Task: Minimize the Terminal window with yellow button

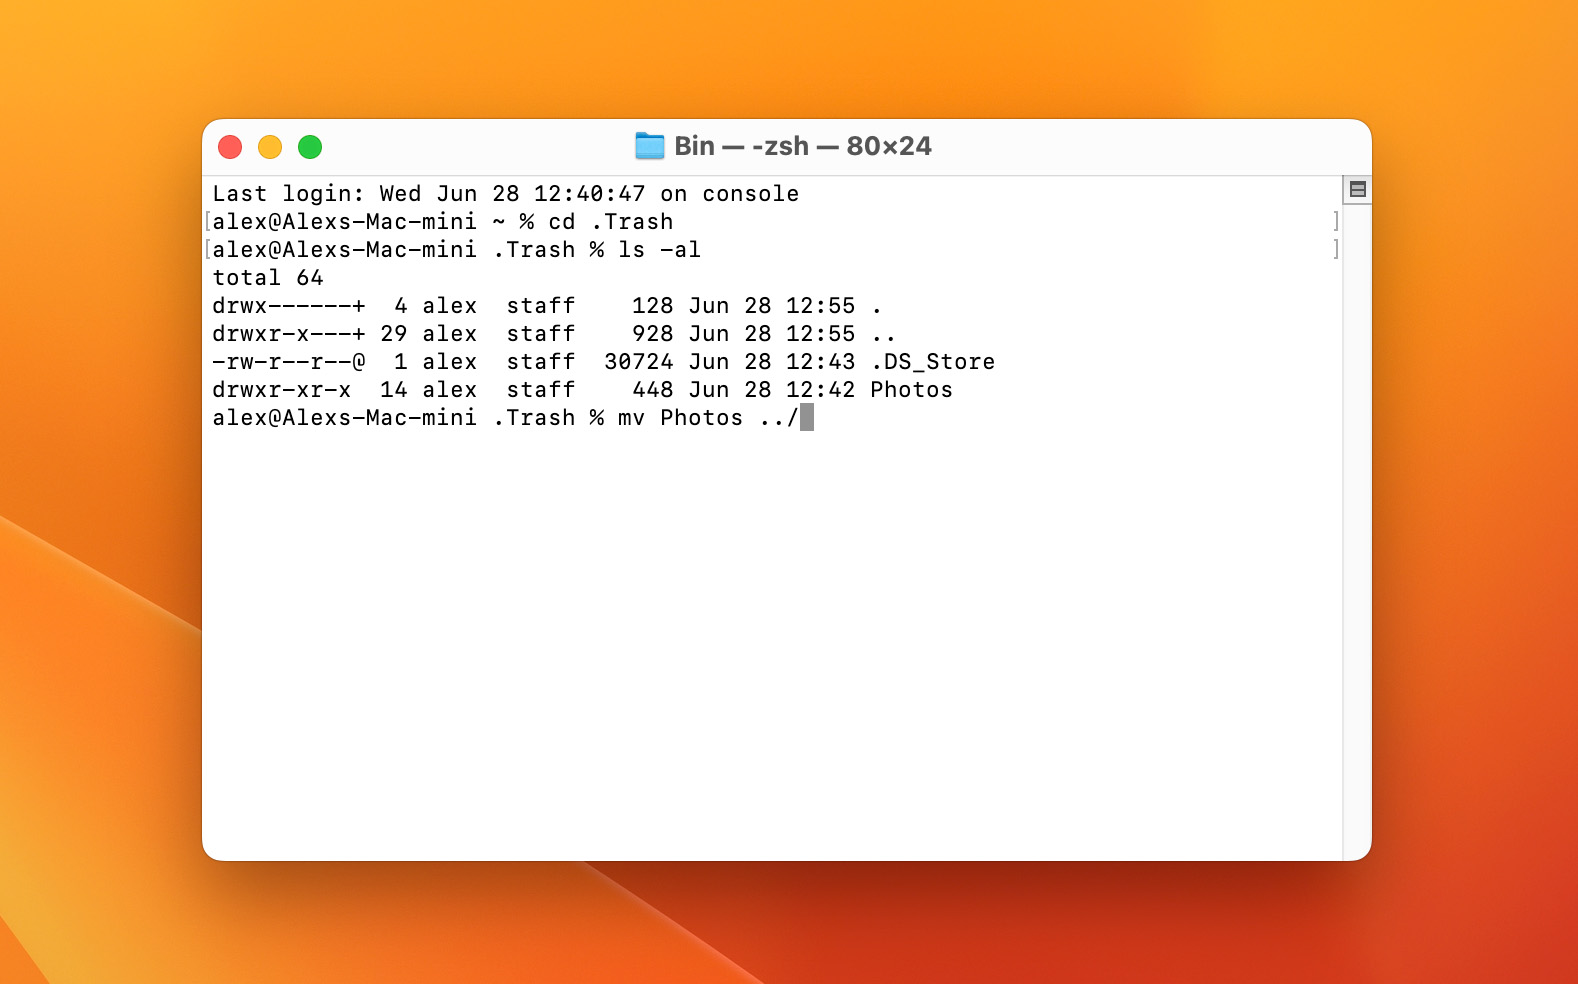Action: (x=270, y=147)
